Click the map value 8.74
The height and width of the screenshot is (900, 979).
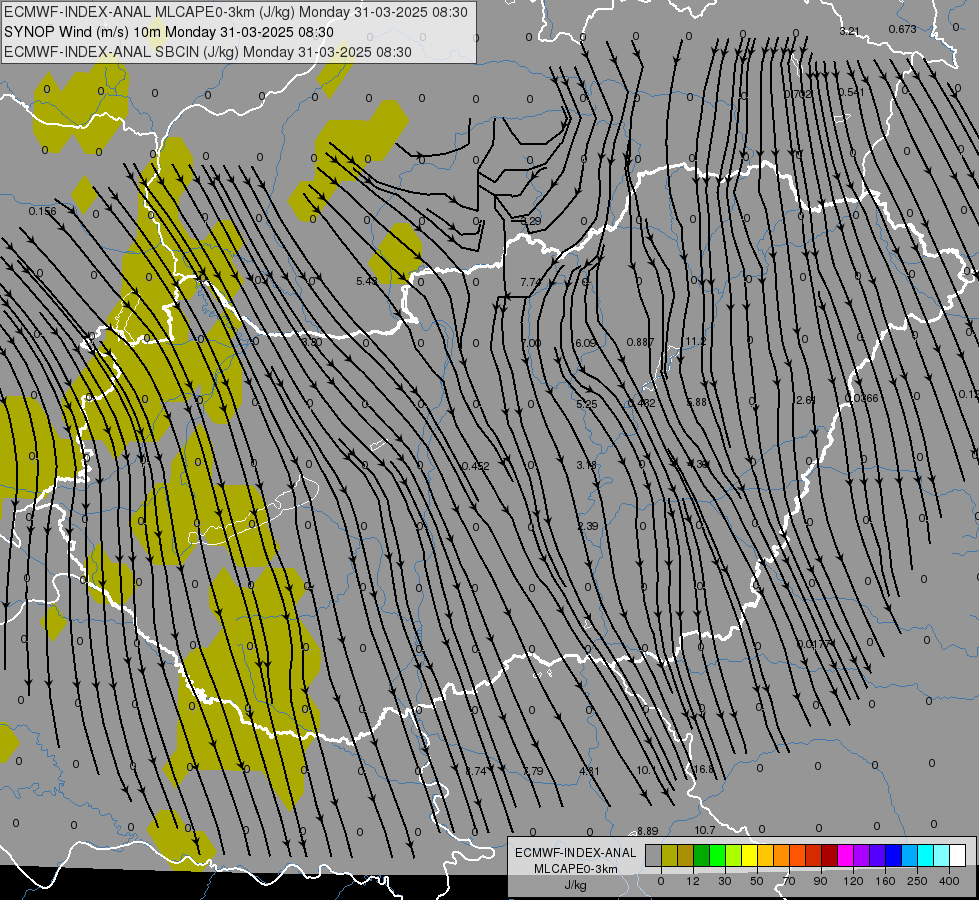click(x=476, y=771)
